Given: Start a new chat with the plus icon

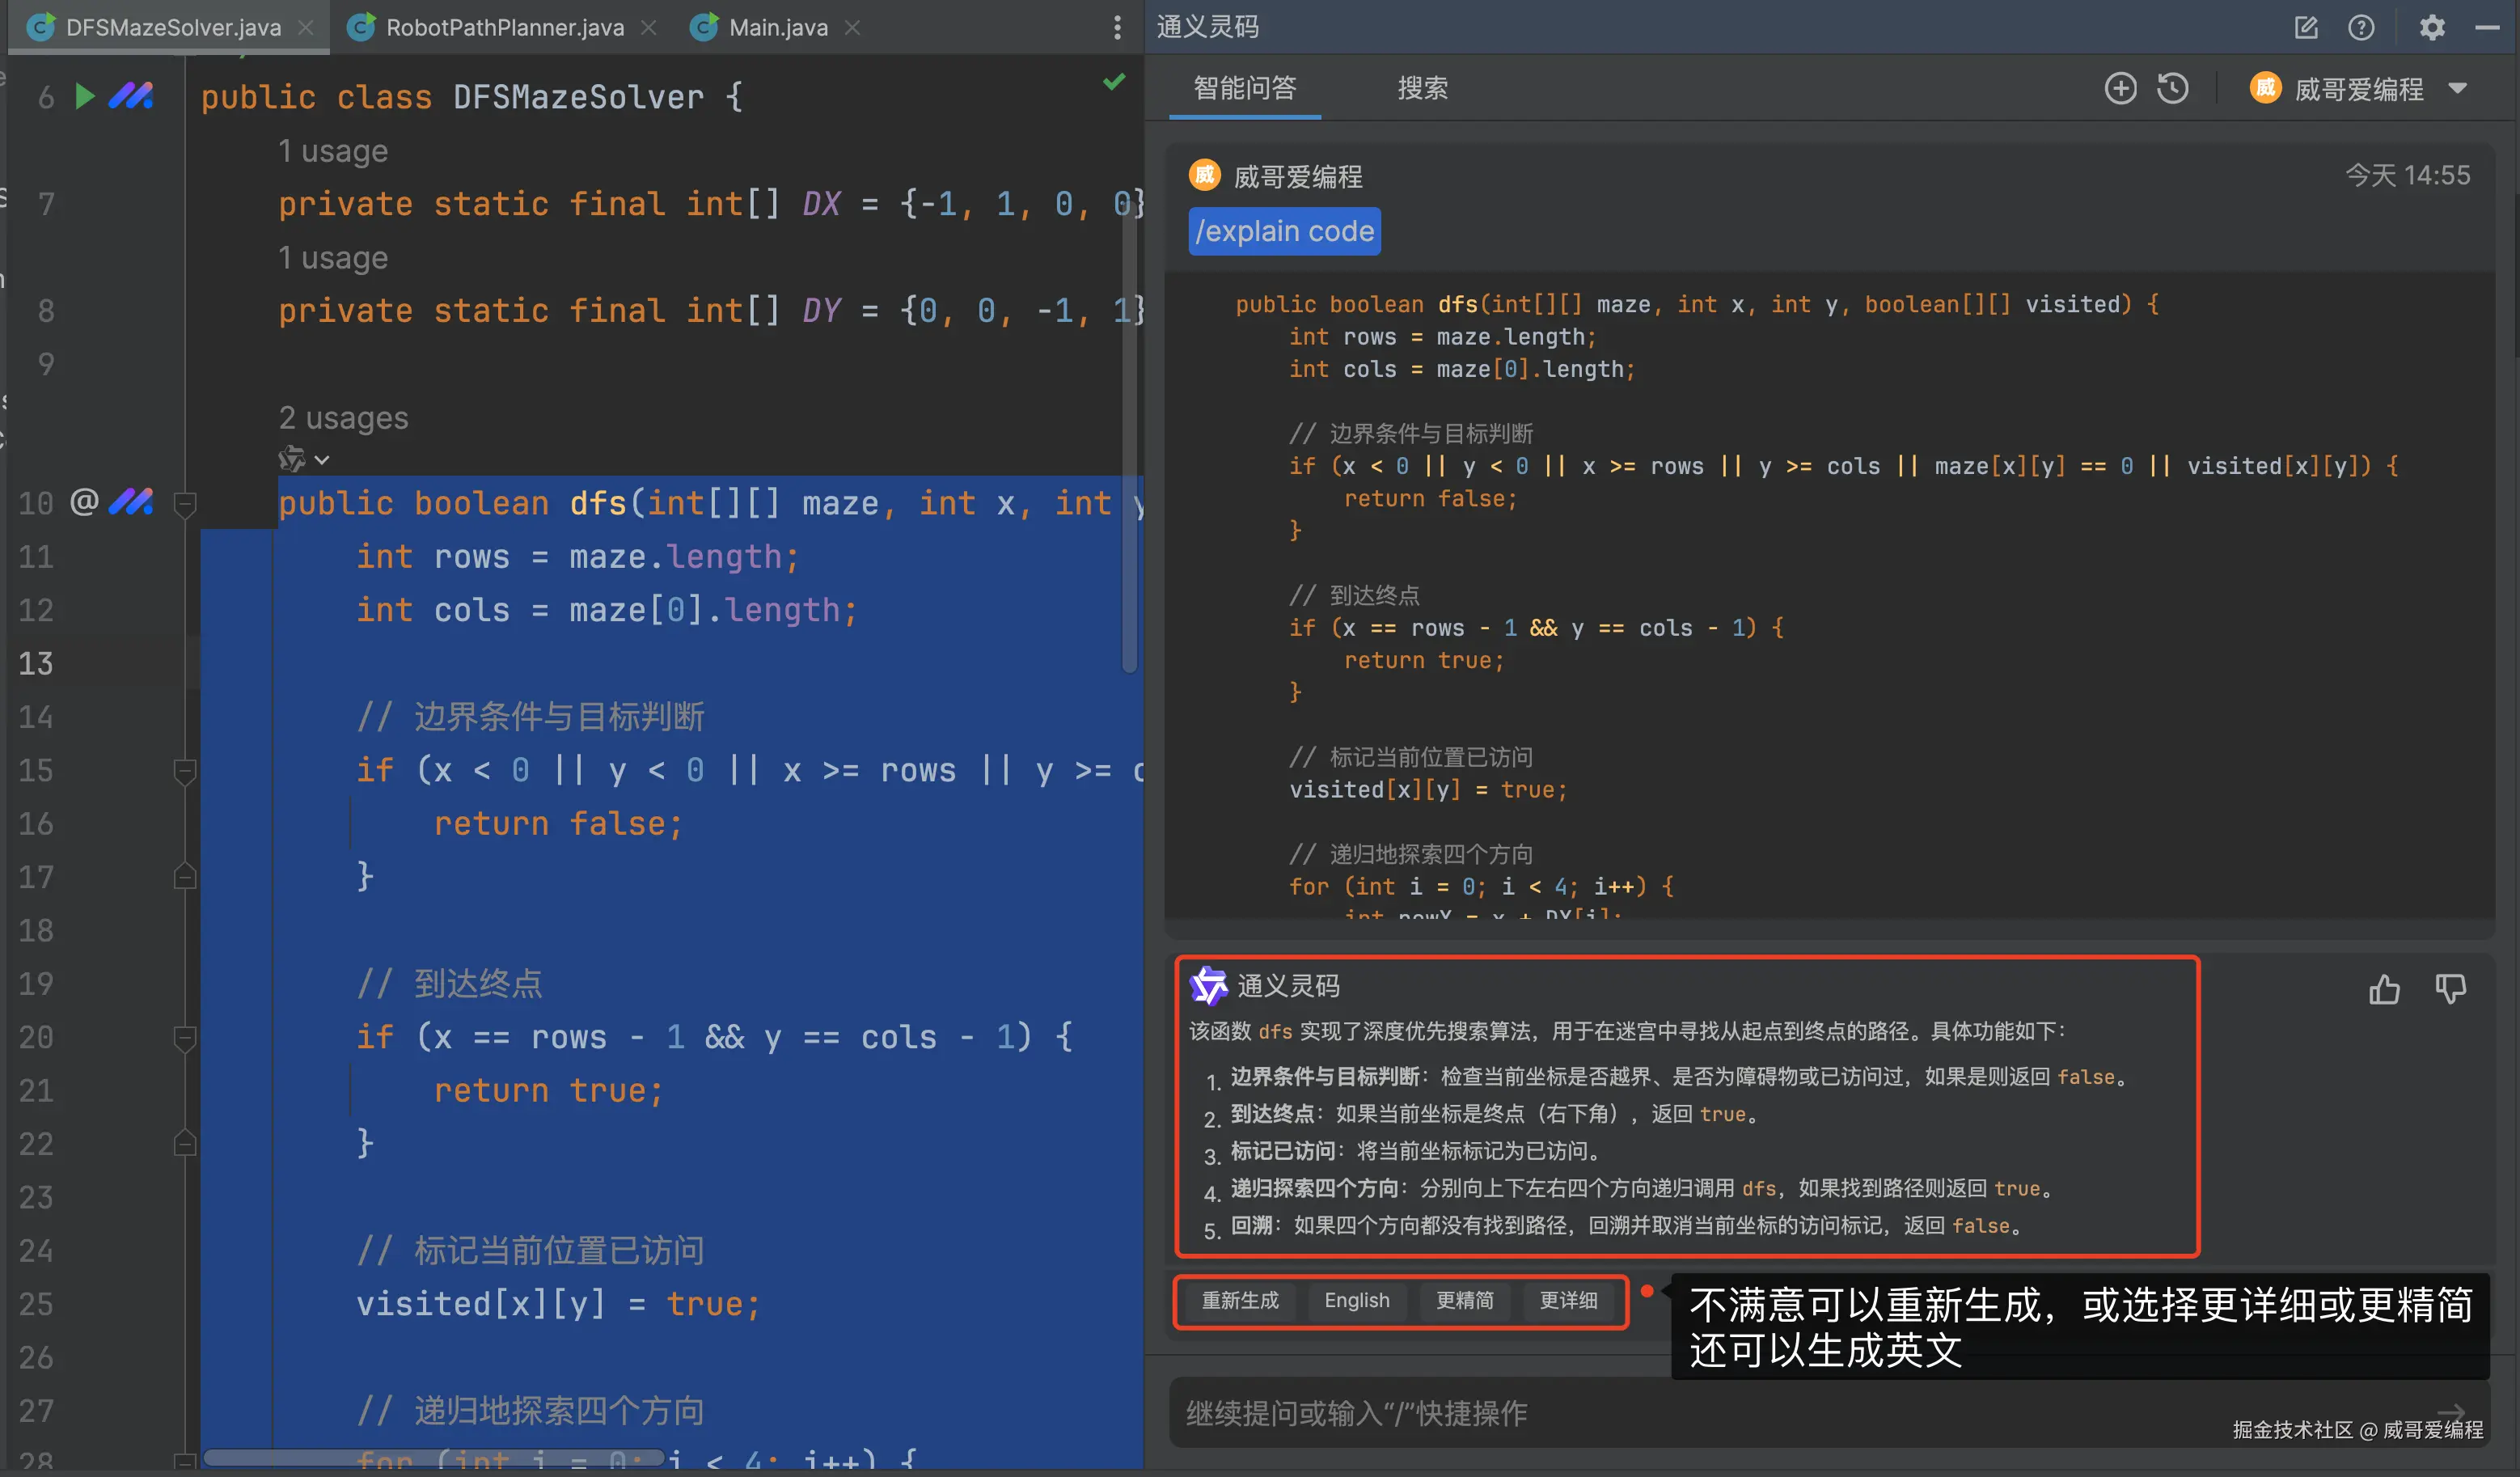Looking at the screenshot, I should pyautogui.click(x=2120, y=89).
